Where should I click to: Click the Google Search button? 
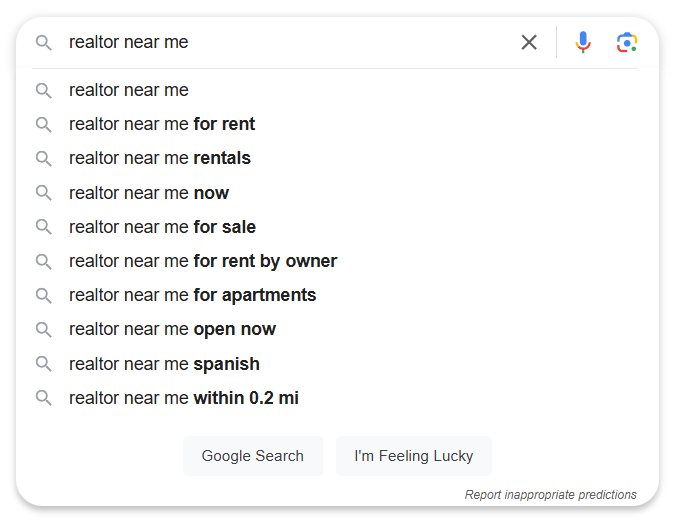(x=253, y=456)
